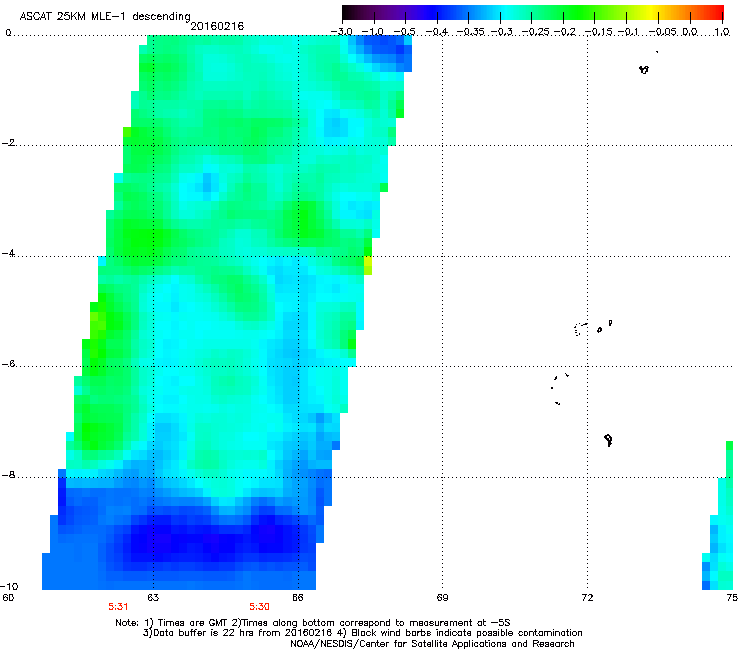Click the NOAA/NESDIS credit line
This screenshot has width=740, height=650.
[x=432, y=644]
